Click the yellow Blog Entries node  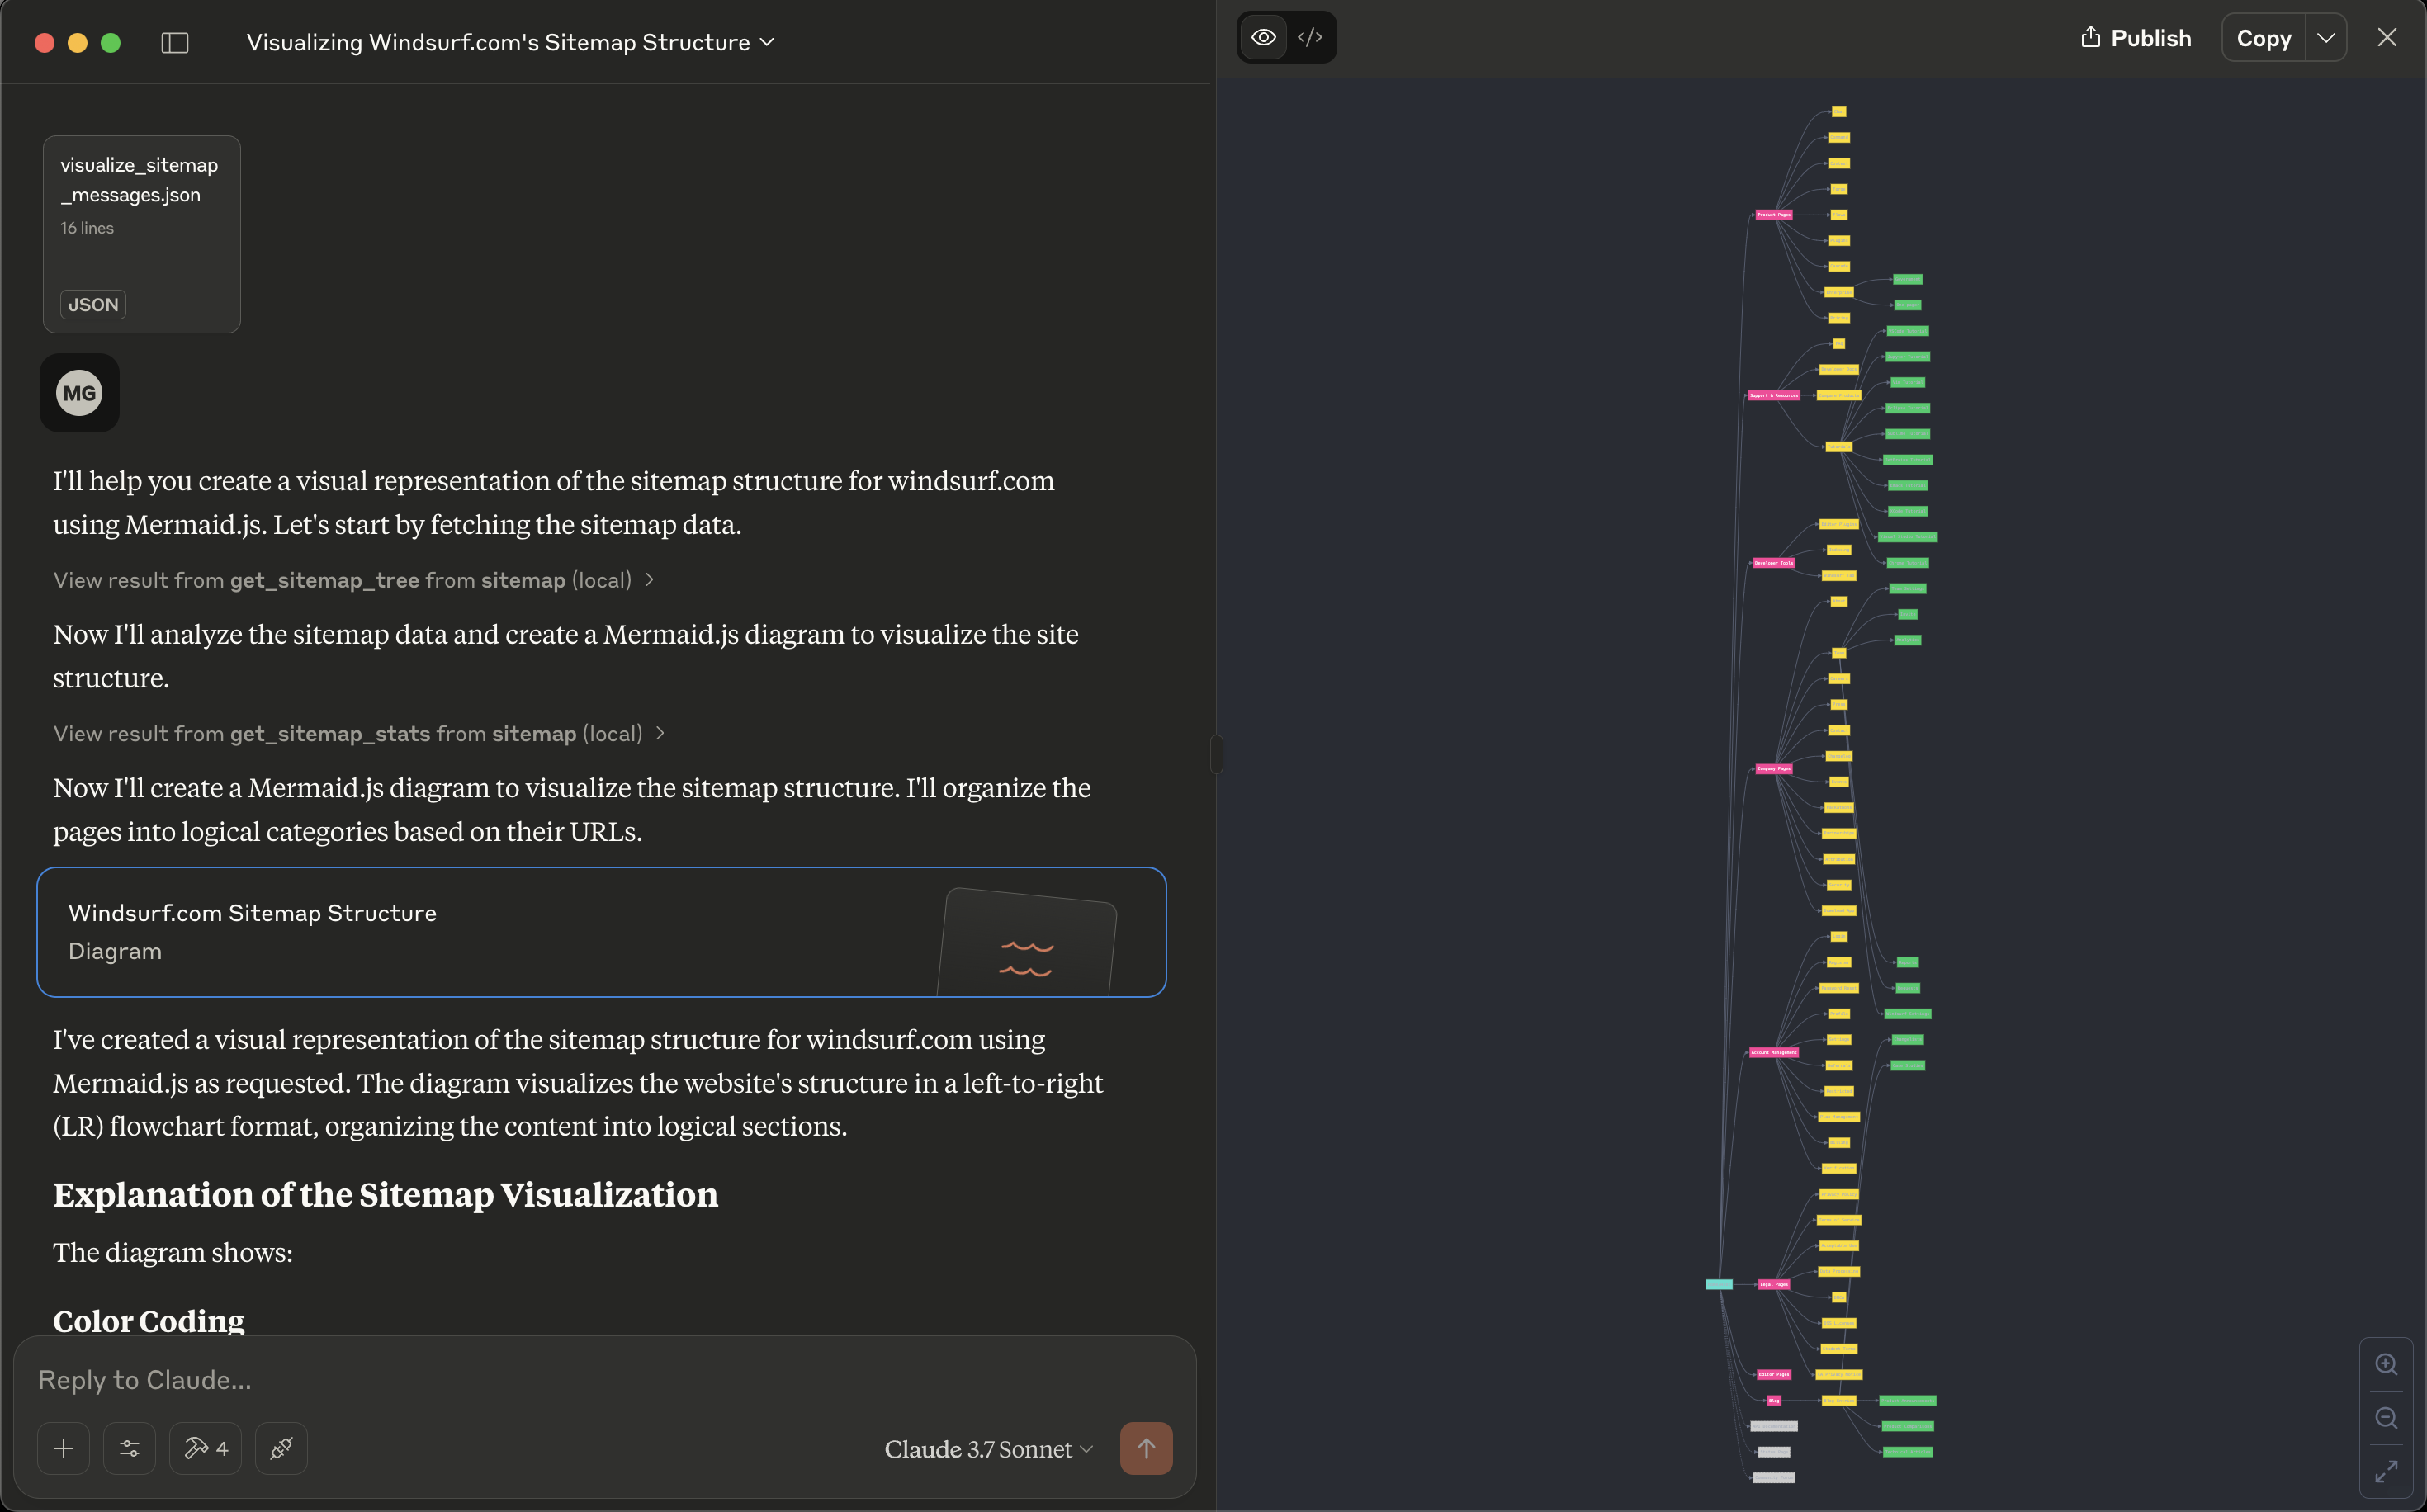click(1839, 1401)
